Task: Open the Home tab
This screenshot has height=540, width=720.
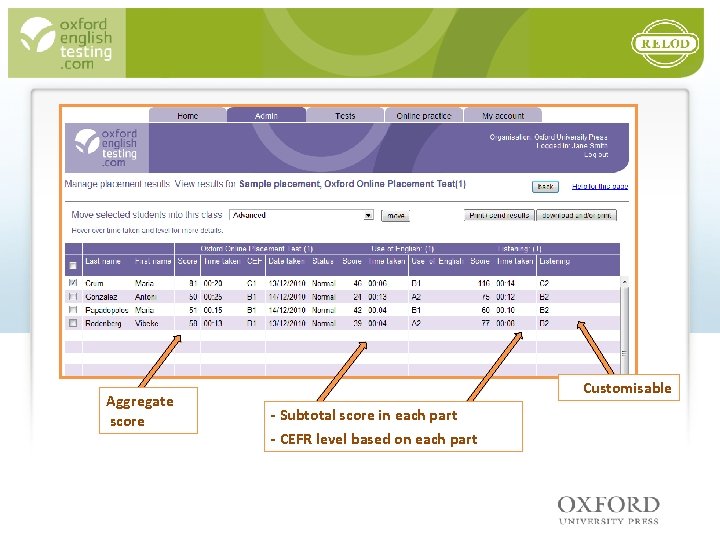Action: point(187,115)
